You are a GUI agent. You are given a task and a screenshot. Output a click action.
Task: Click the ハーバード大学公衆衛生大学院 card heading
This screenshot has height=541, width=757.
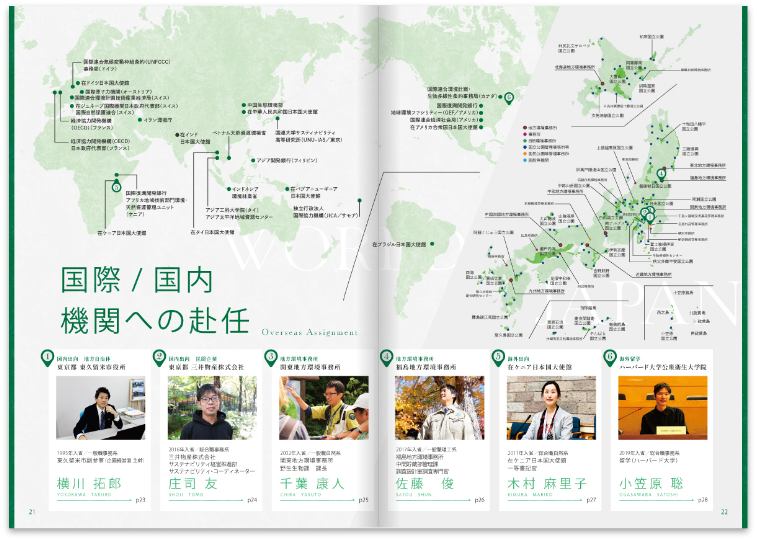click(663, 367)
